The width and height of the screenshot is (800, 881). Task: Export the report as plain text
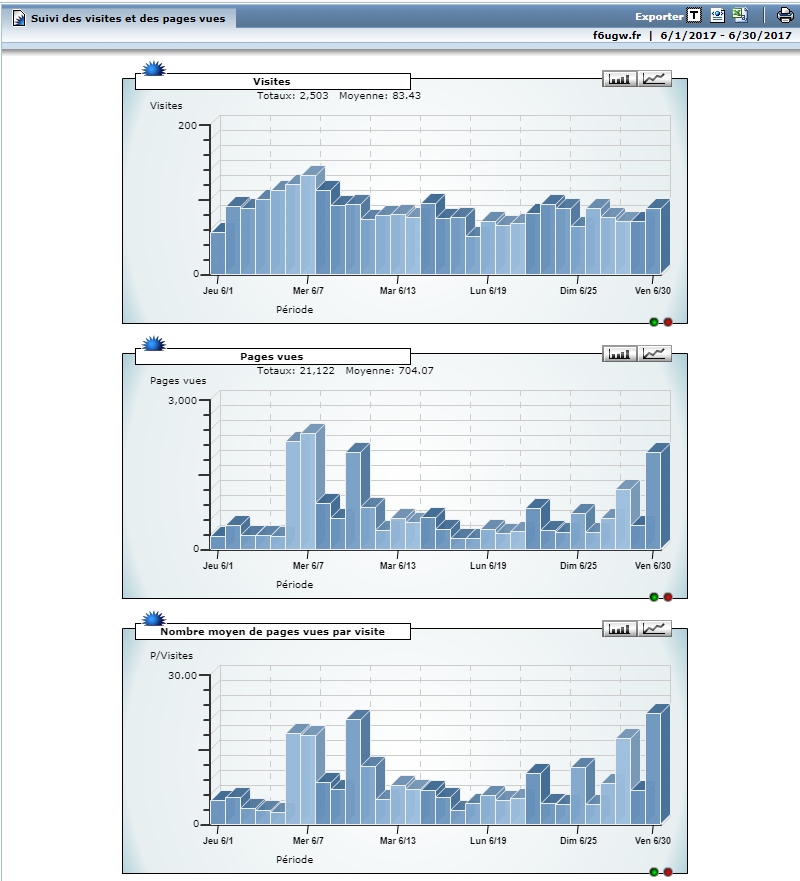[694, 16]
